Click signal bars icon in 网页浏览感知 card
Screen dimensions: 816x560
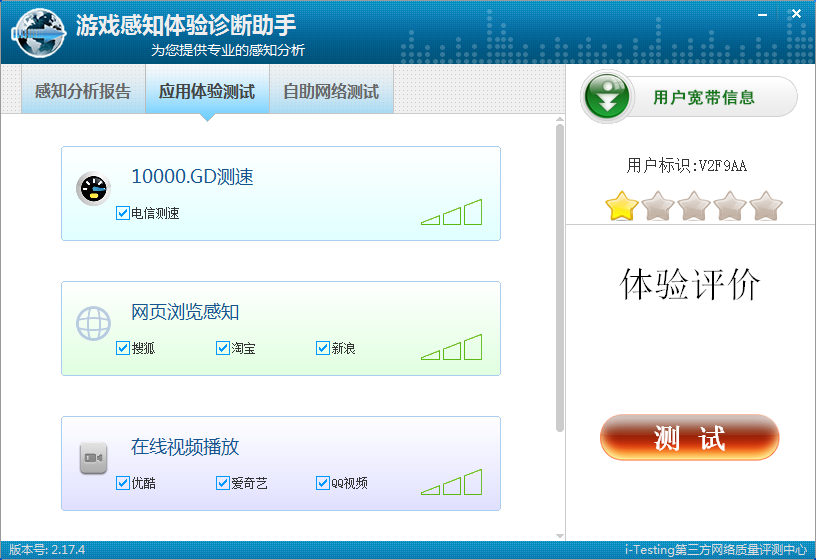(452, 347)
